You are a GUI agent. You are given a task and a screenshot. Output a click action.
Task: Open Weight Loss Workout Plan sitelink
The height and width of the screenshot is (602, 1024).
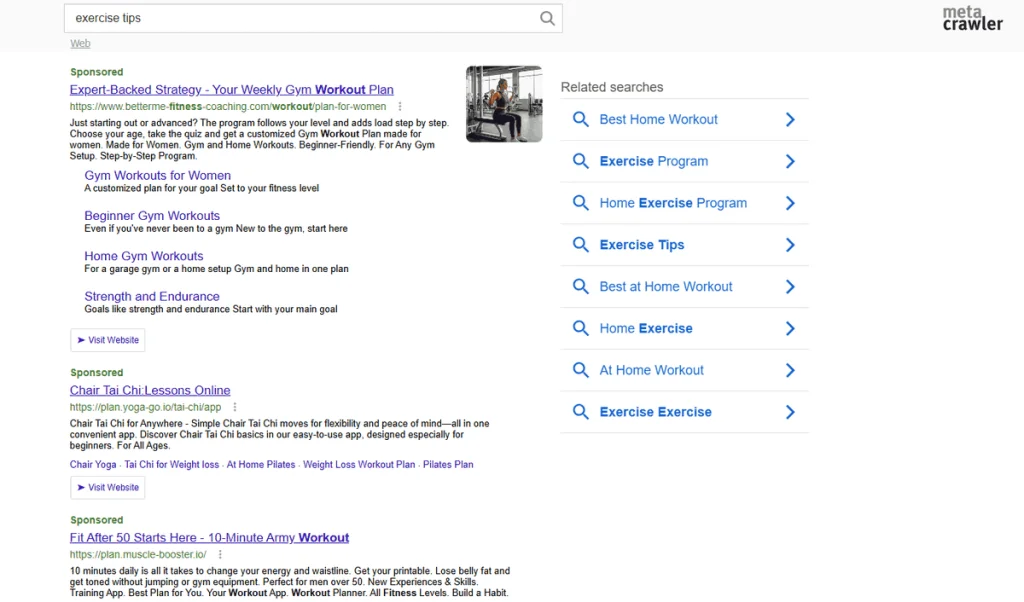(x=359, y=465)
